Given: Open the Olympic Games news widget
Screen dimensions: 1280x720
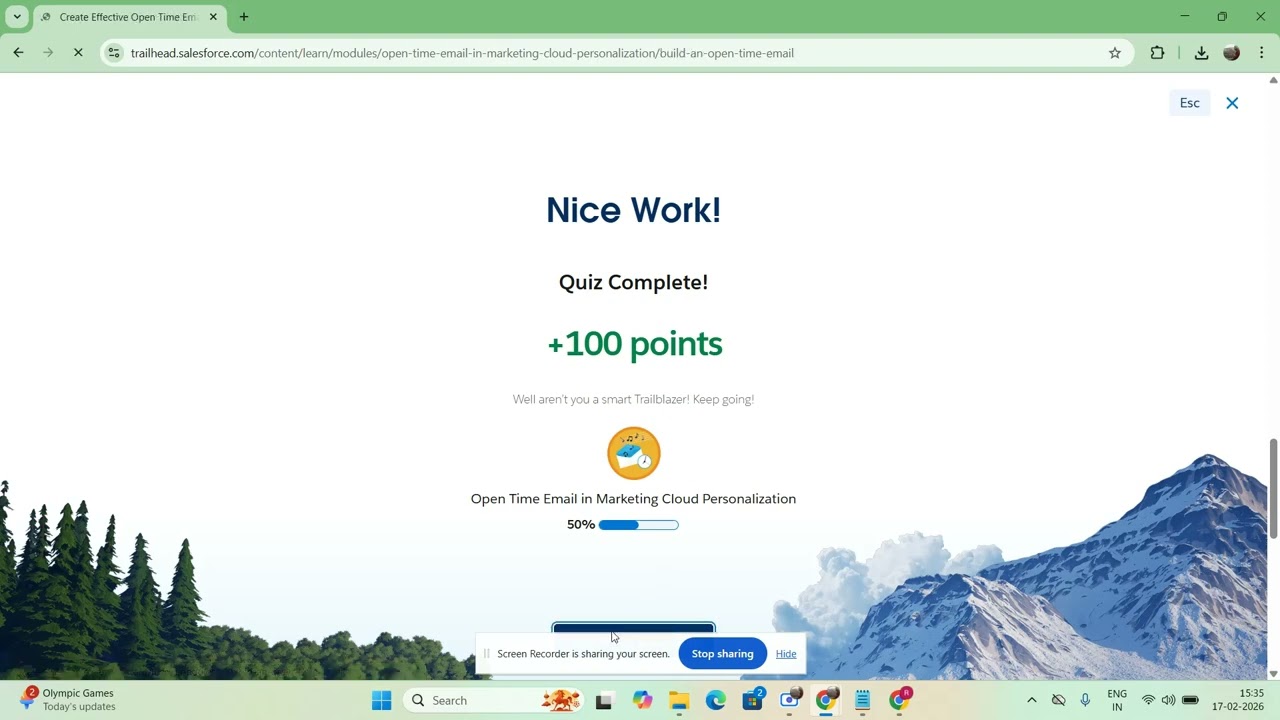Looking at the screenshot, I should point(70,700).
